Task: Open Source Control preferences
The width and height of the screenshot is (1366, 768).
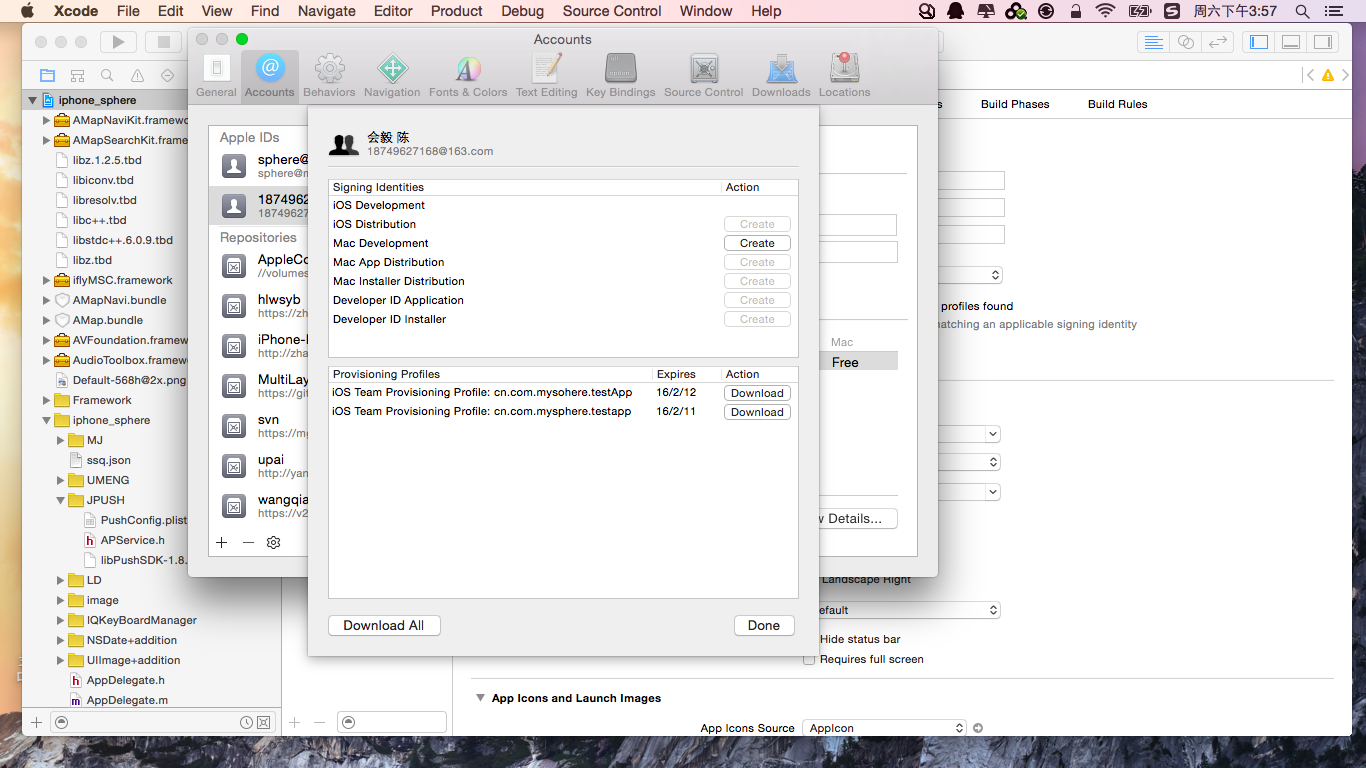Action: pyautogui.click(x=704, y=76)
